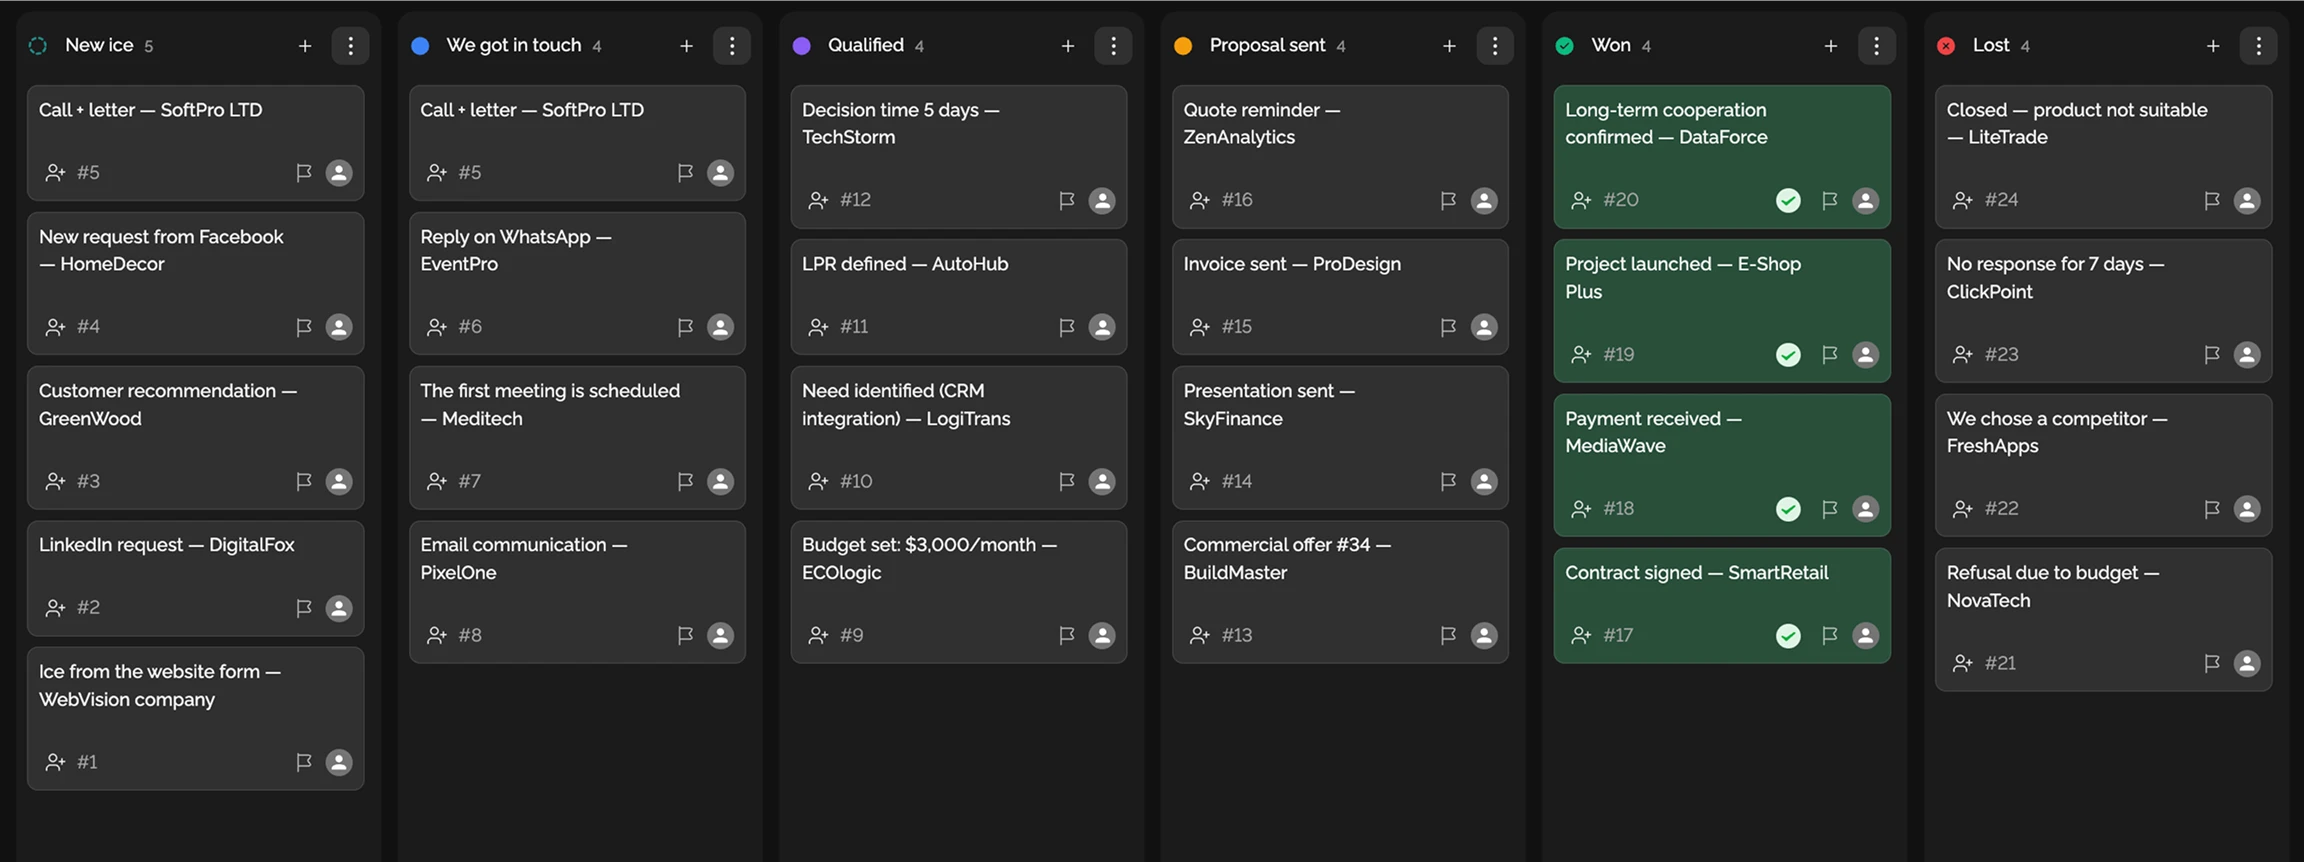Image resolution: width=2304 pixels, height=862 pixels.
Task: Click assignee avatar on NovaTech refusal card
Action: 2246,663
